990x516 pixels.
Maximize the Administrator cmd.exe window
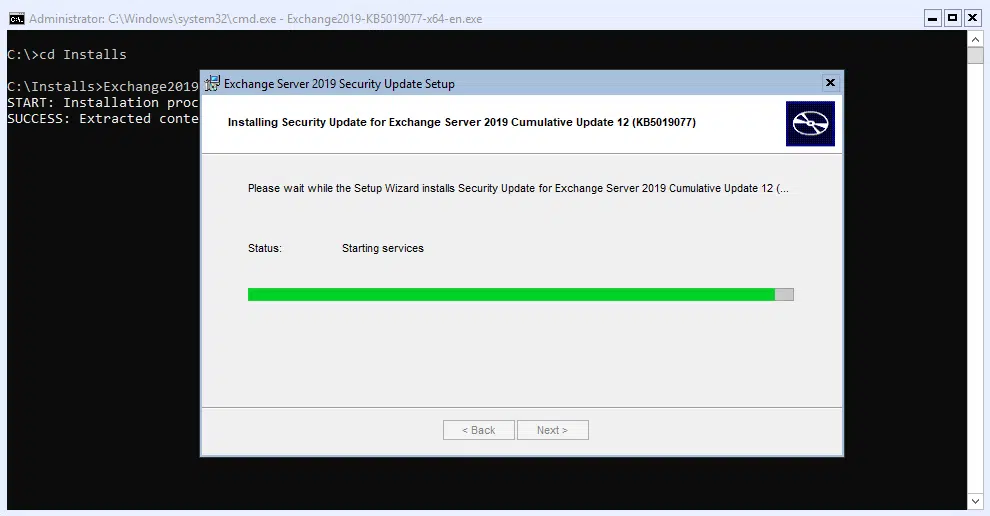click(953, 18)
